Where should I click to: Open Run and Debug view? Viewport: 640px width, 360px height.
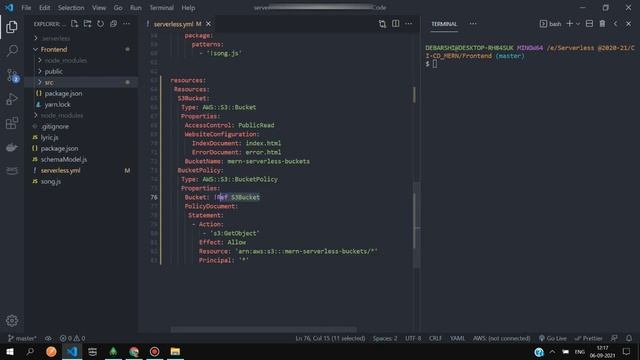[12, 99]
